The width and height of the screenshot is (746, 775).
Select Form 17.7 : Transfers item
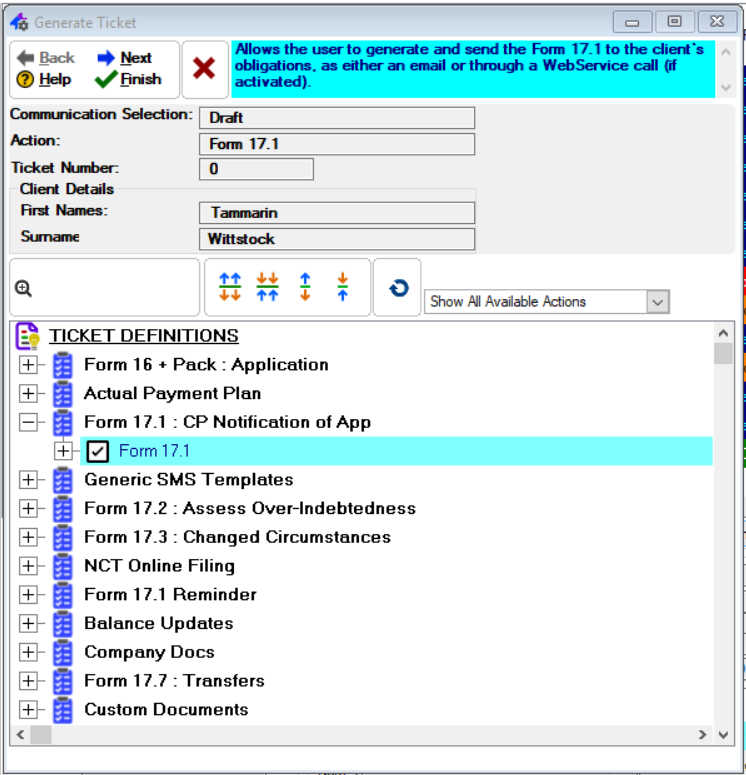click(x=174, y=681)
